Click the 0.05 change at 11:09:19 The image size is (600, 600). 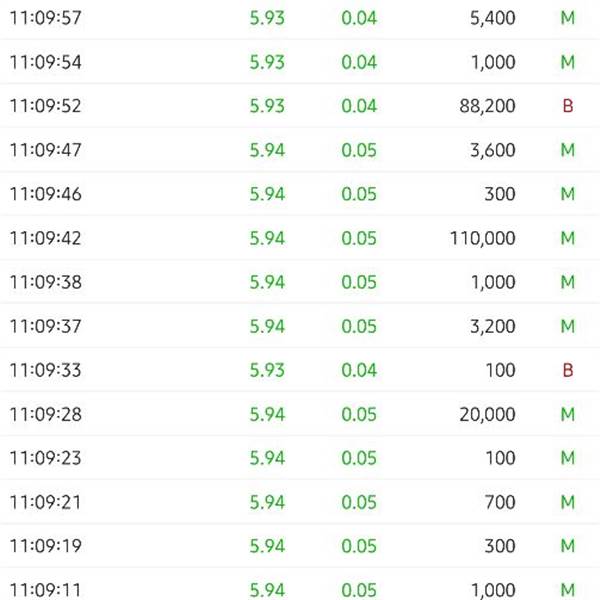tap(359, 546)
